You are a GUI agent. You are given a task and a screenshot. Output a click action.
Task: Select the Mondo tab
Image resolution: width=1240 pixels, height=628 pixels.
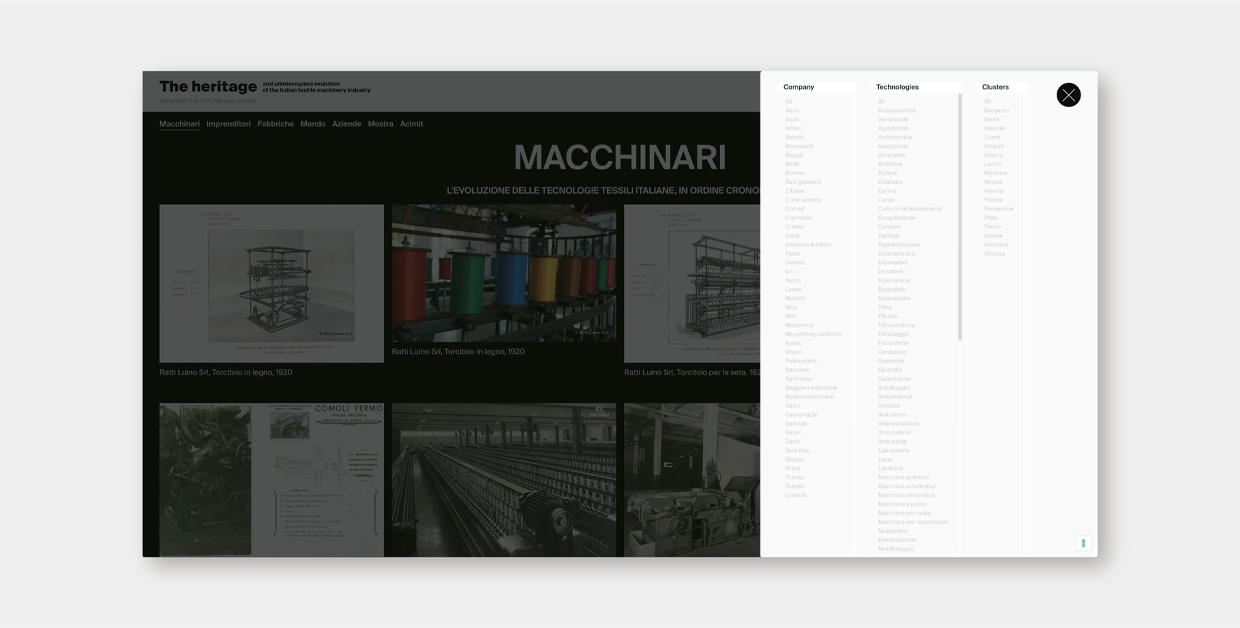(x=312, y=124)
